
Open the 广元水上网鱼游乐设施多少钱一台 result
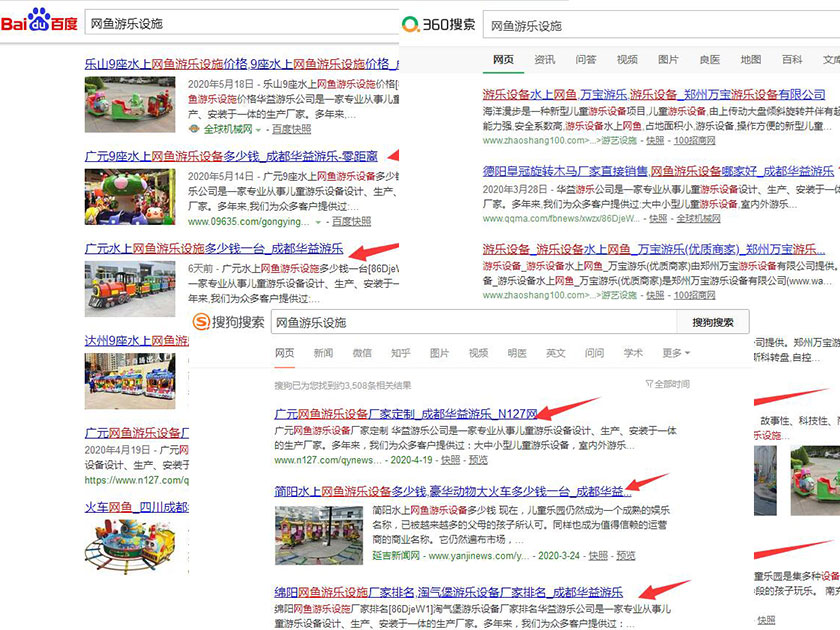tap(214, 249)
